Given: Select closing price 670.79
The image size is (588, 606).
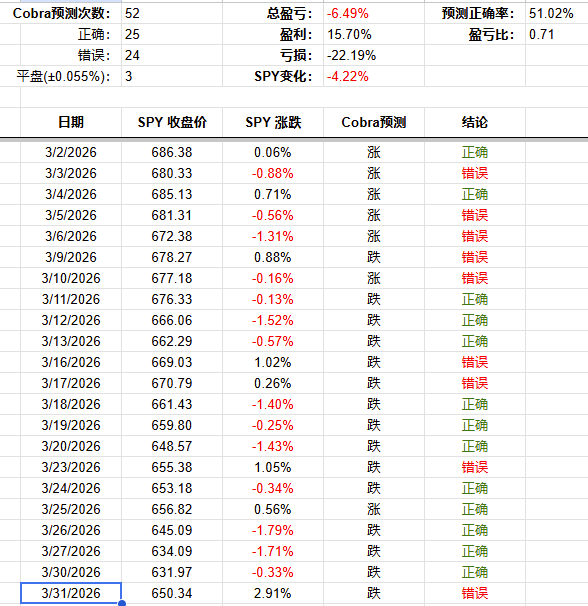Looking at the screenshot, I should 172,383.
